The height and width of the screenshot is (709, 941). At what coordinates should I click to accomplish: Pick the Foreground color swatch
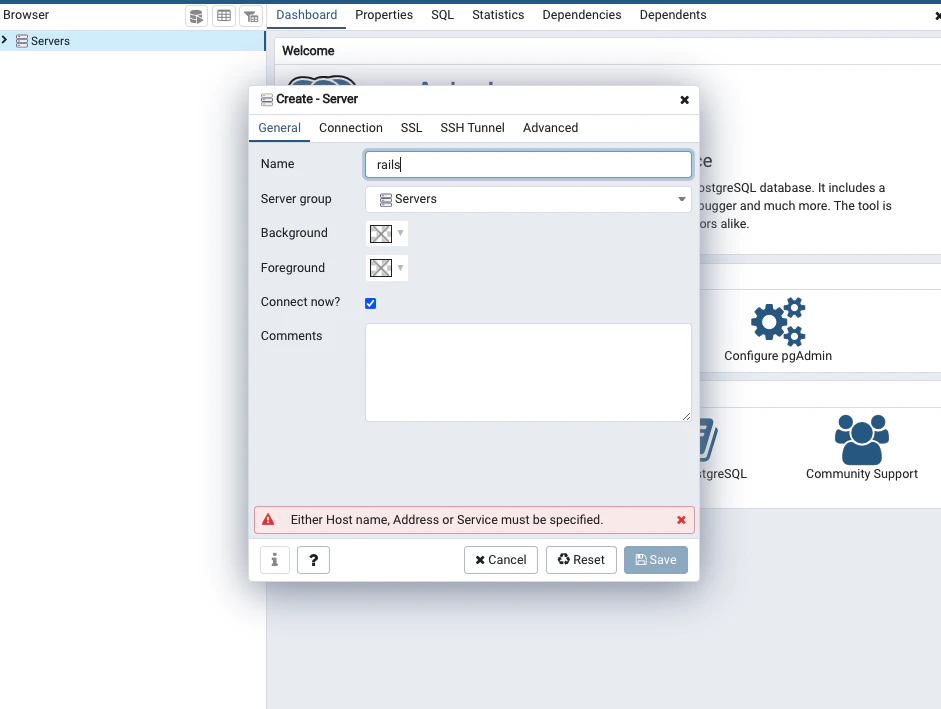381,268
